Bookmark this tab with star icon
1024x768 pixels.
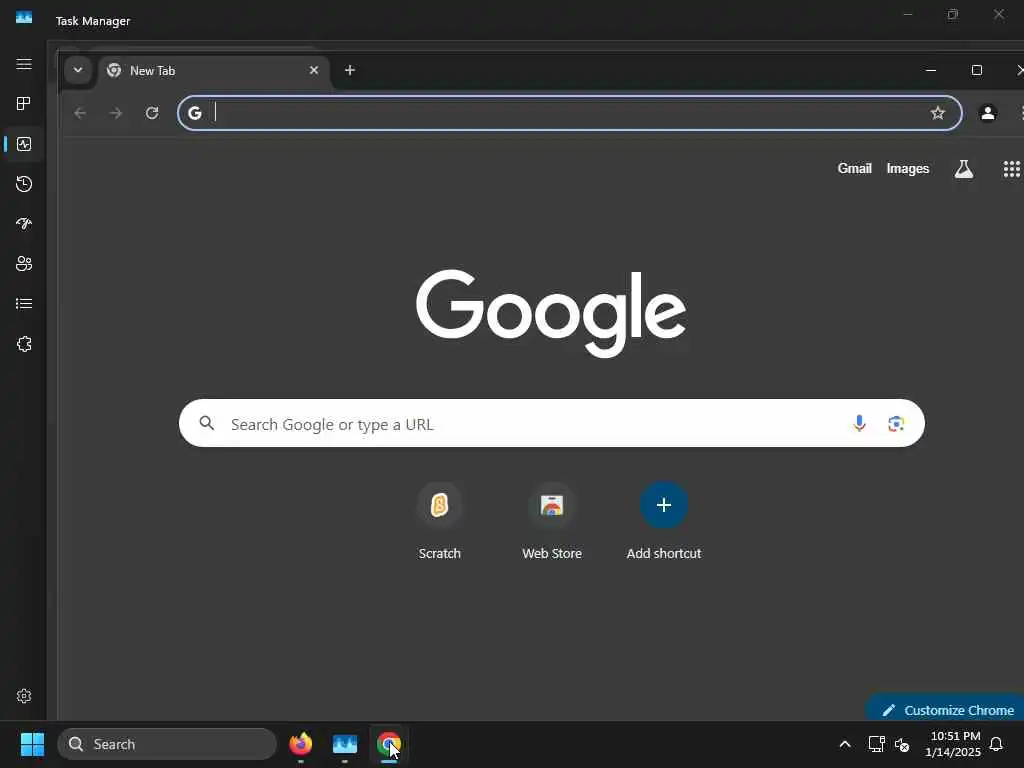pyautogui.click(x=938, y=113)
